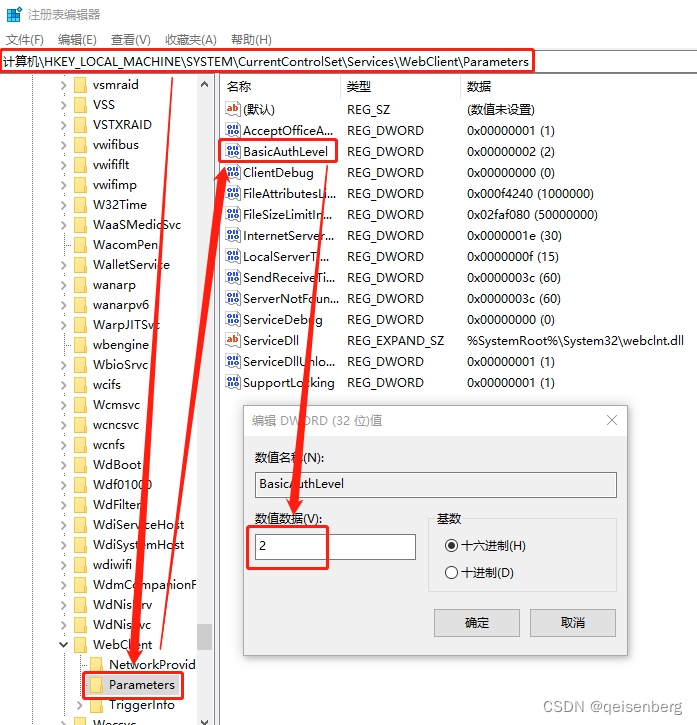This screenshot has width=697, height=725.
Task: Select the wanarpv6 tree item
Action: pyautogui.click(x=121, y=305)
